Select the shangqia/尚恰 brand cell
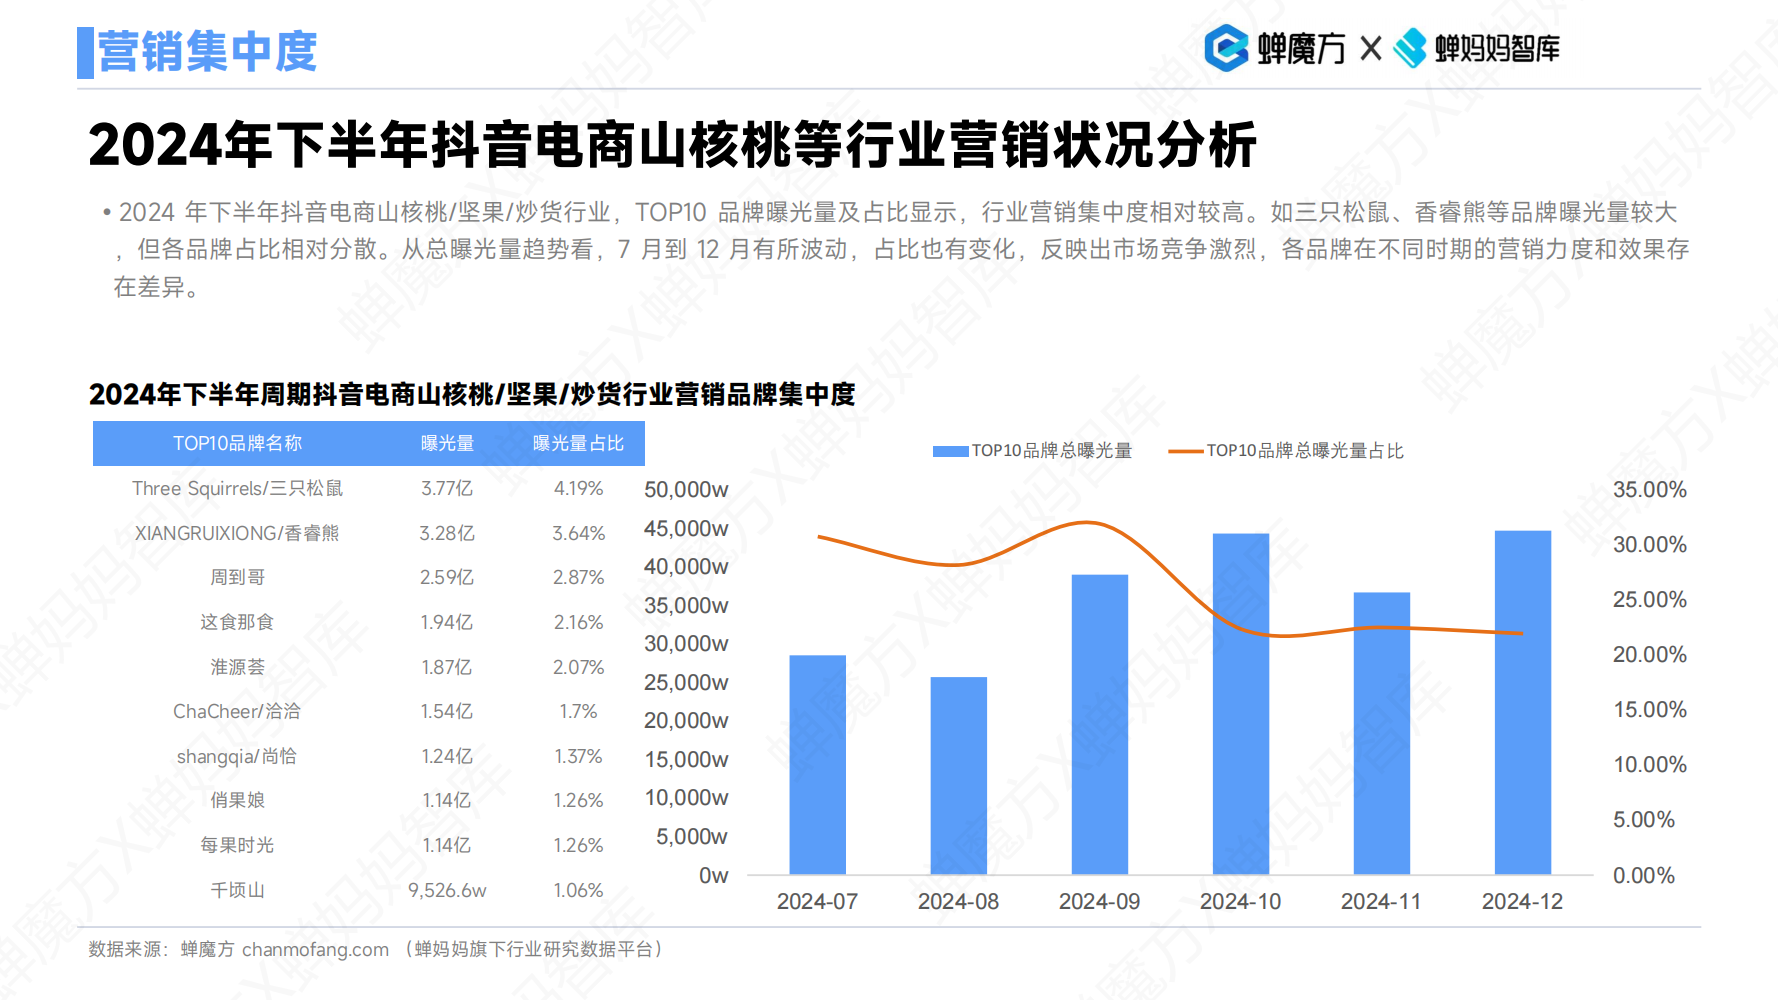 click(x=237, y=756)
